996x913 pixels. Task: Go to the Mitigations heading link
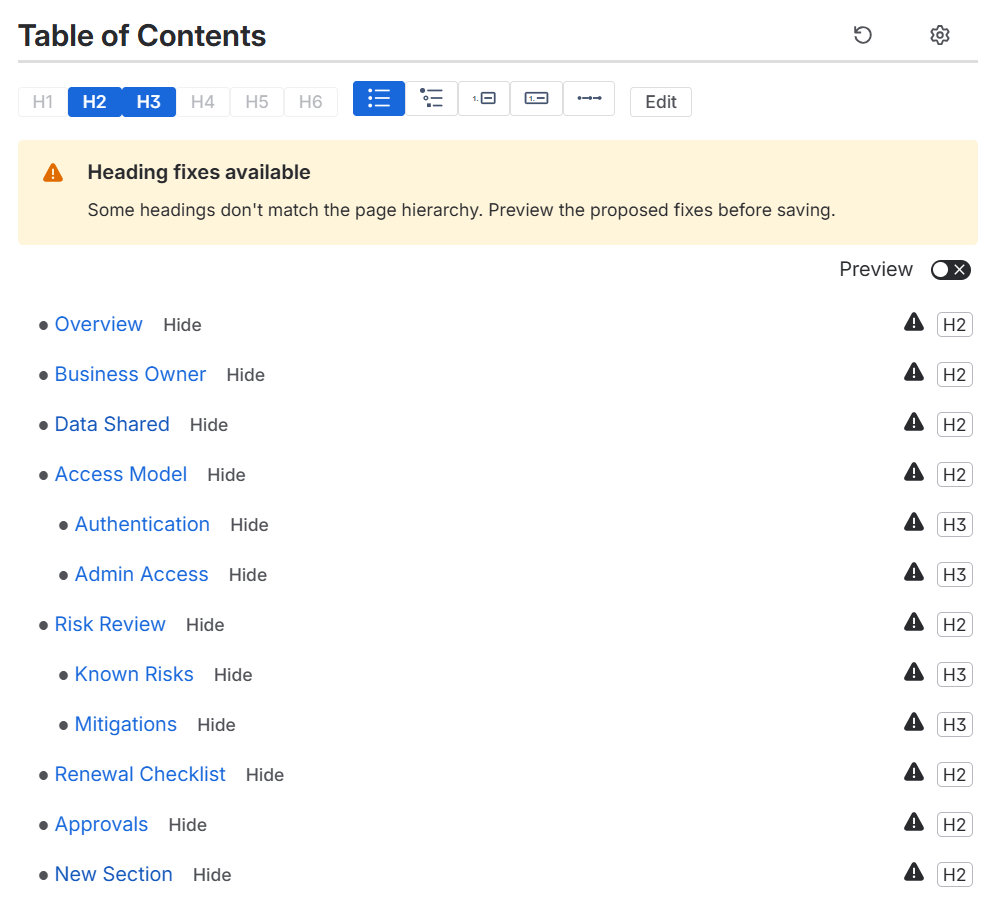point(126,724)
